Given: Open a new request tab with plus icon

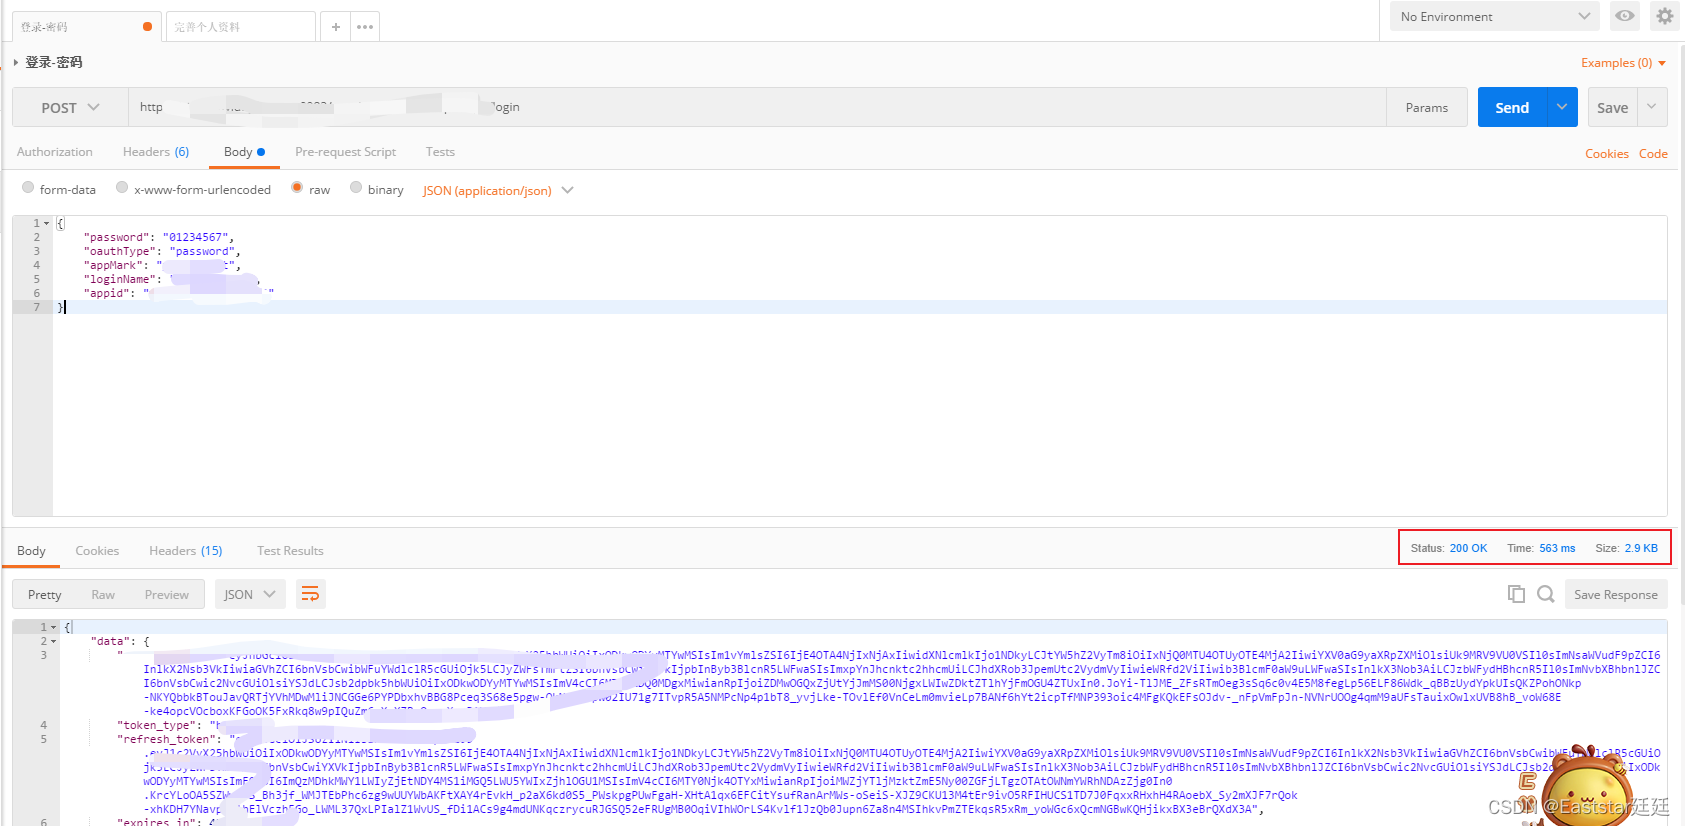Looking at the screenshot, I should [335, 27].
